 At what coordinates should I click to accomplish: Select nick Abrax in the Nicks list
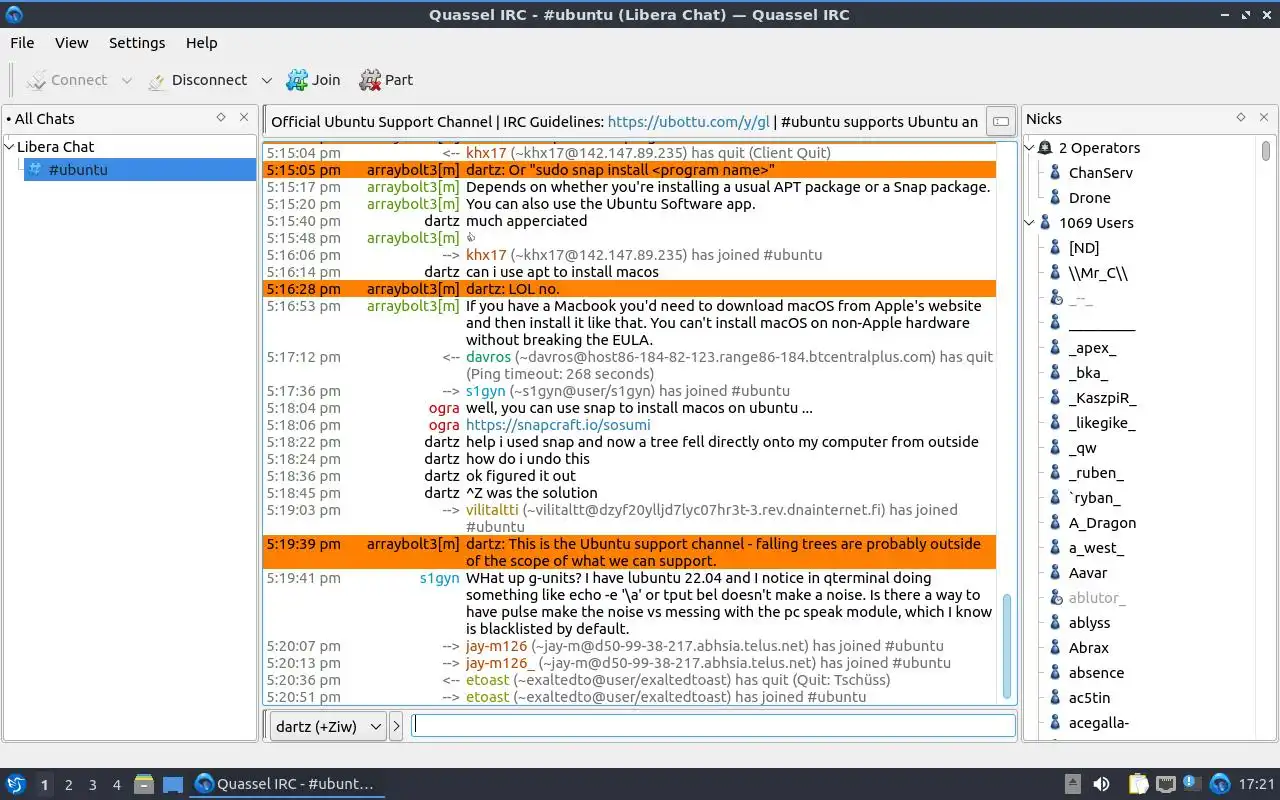(x=1089, y=647)
